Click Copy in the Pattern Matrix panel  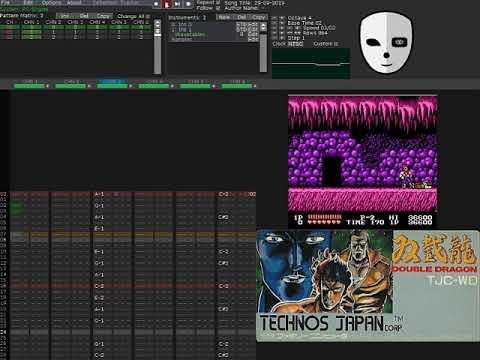(103, 16)
